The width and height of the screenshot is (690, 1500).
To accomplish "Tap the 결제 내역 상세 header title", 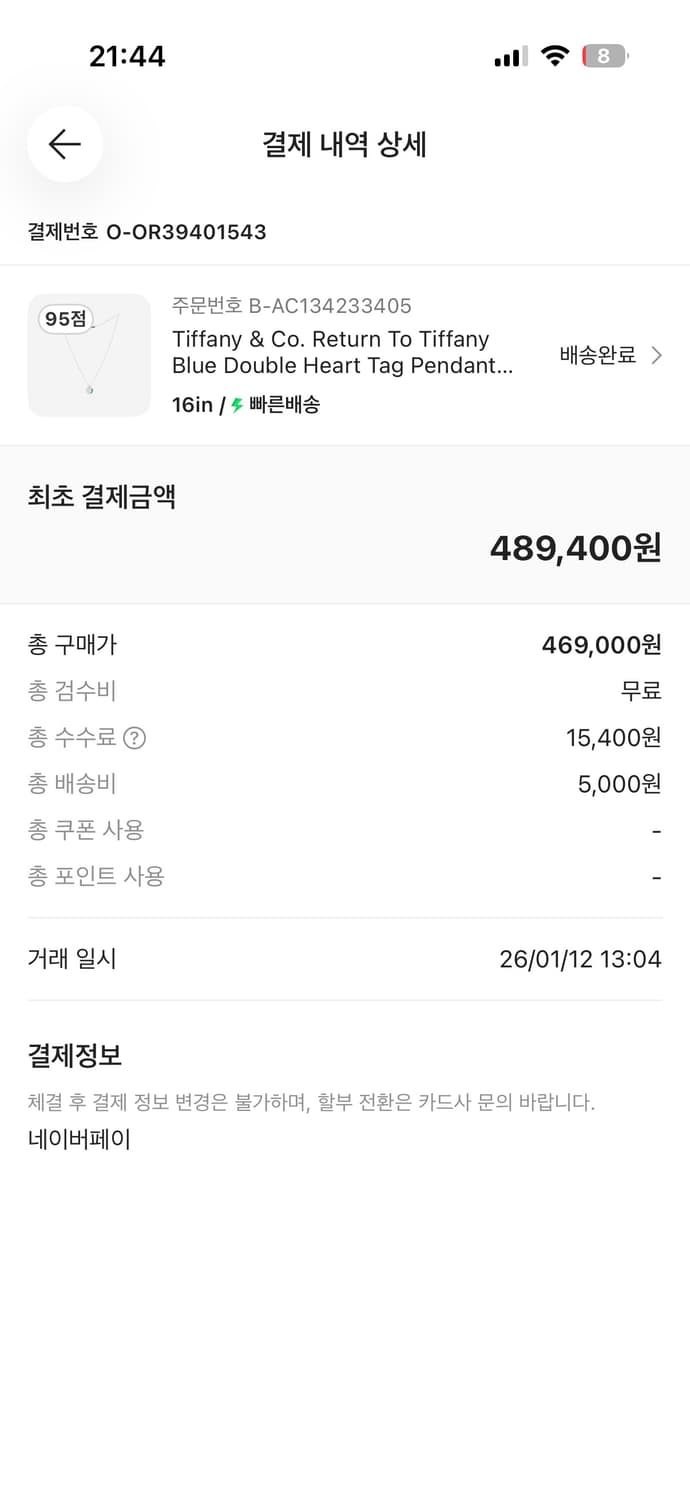I will (x=344, y=144).
